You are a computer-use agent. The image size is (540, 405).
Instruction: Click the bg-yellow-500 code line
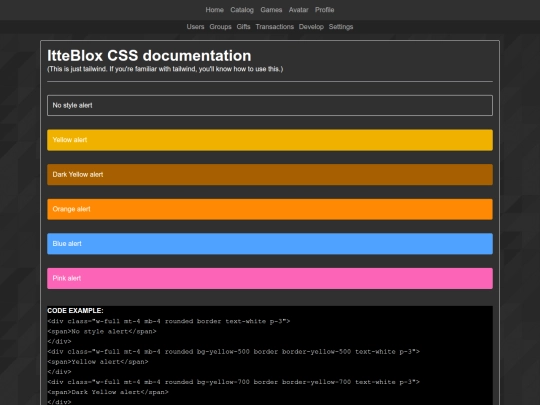coord(233,352)
